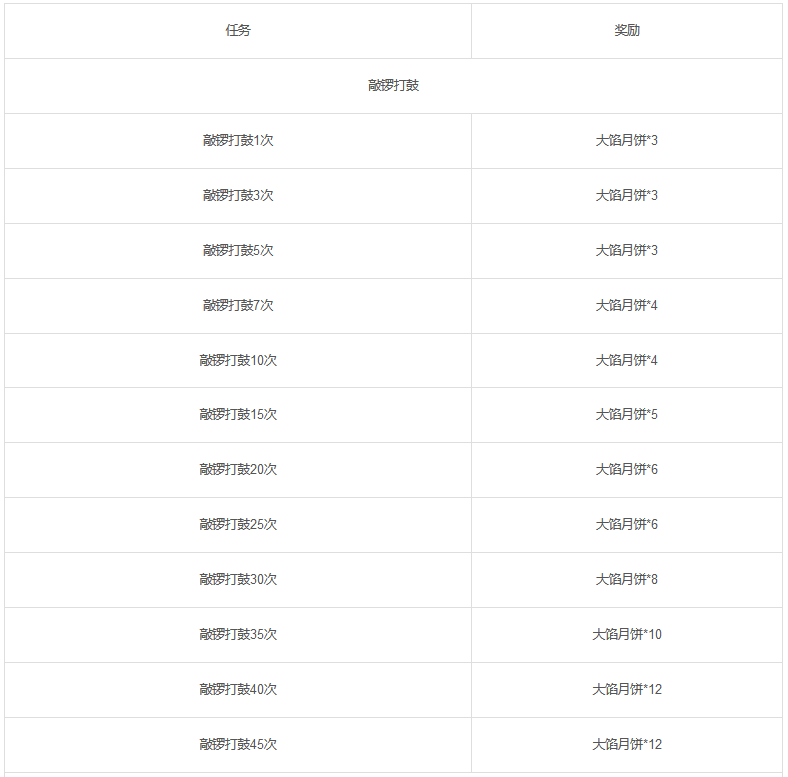The height and width of the screenshot is (777, 788).
Task: Click the 敲锣打鼓35次 task cell
Action: pyautogui.click(x=238, y=635)
